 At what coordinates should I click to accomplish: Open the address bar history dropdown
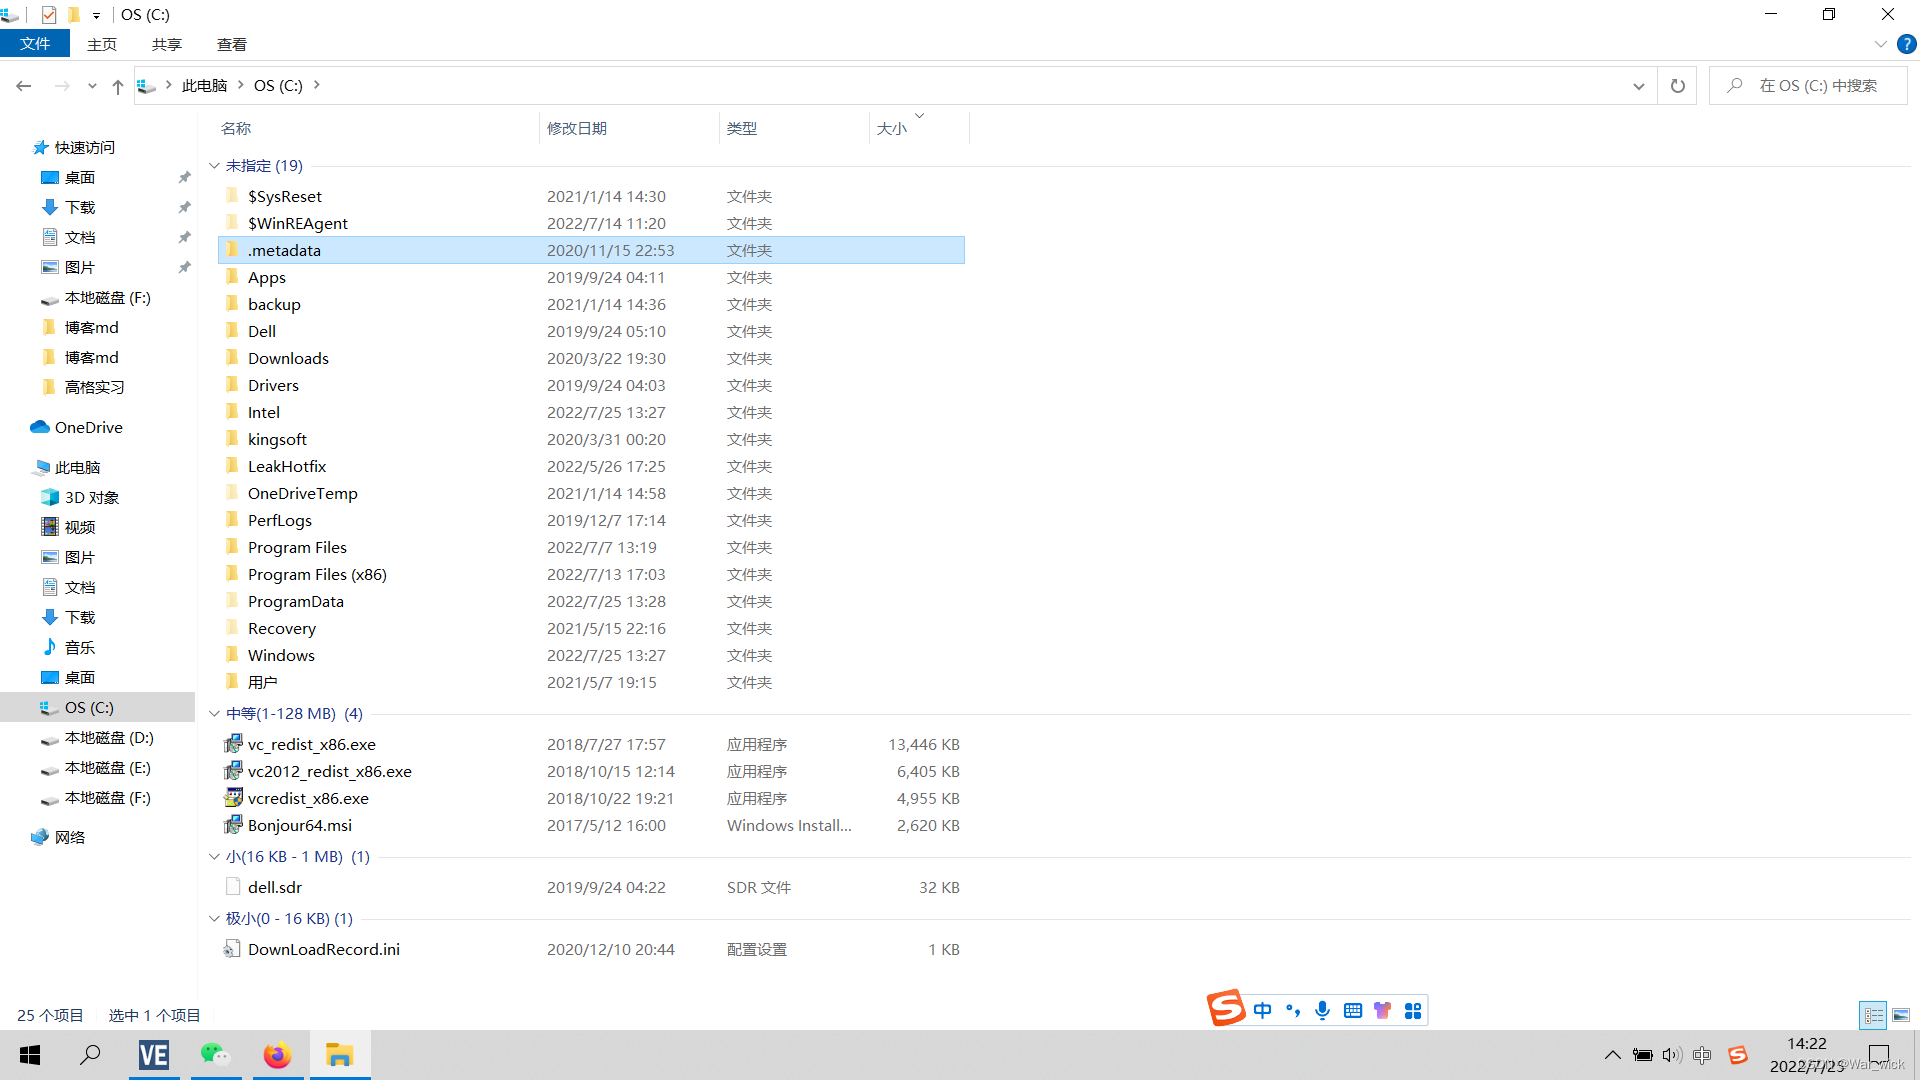[x=1639, y=85]
